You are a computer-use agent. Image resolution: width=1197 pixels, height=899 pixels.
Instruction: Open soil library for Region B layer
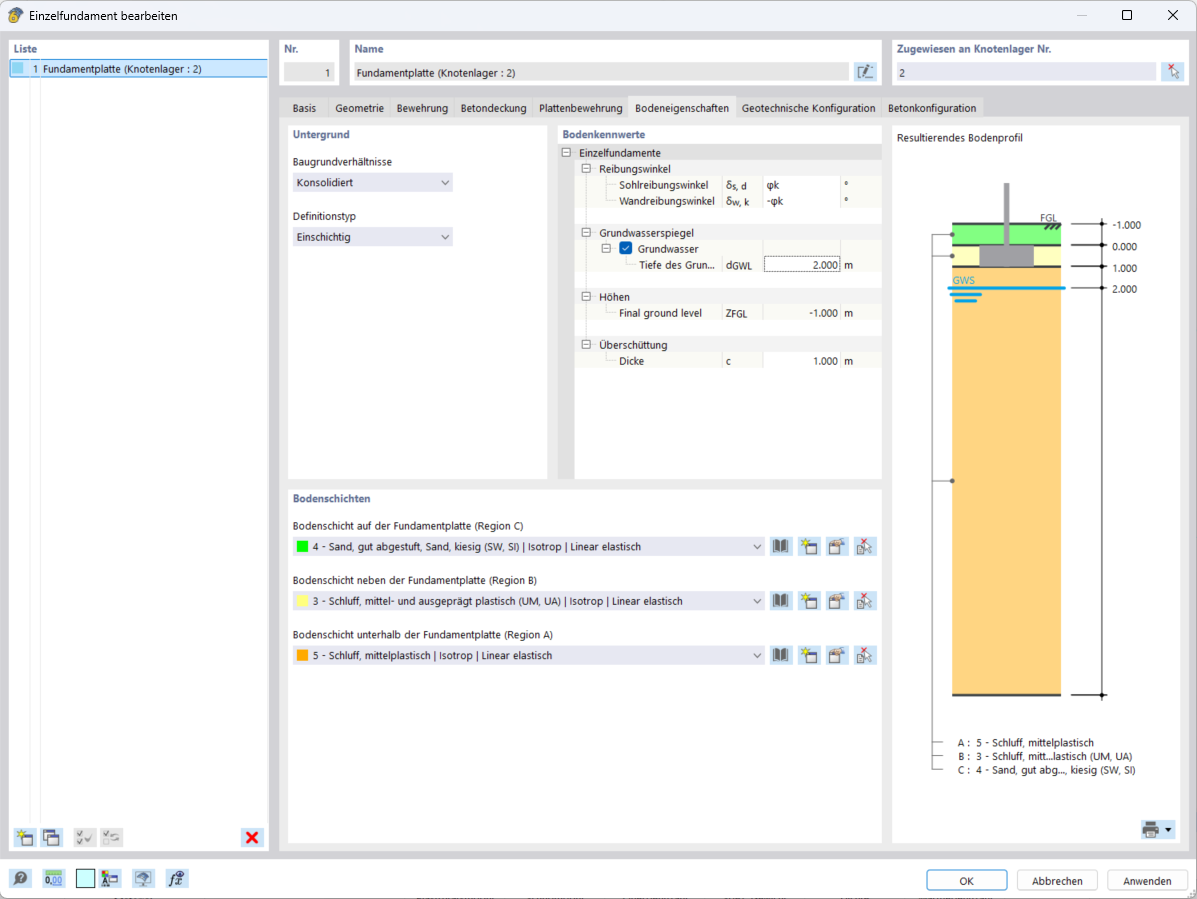tap(780, 601)
